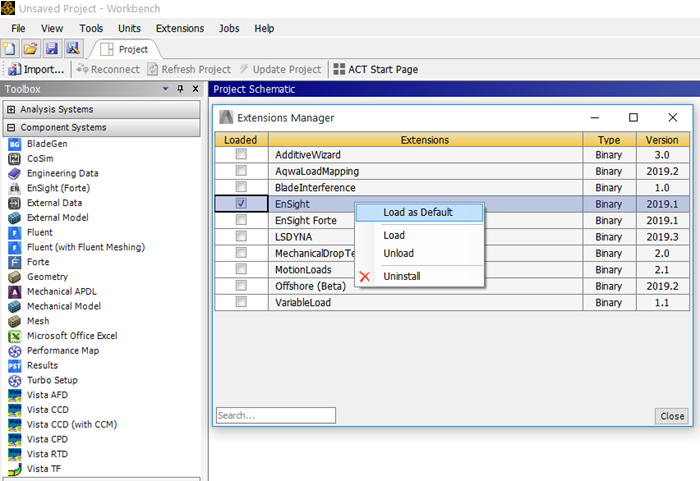Open the Extensions menu

pos(180,29)
